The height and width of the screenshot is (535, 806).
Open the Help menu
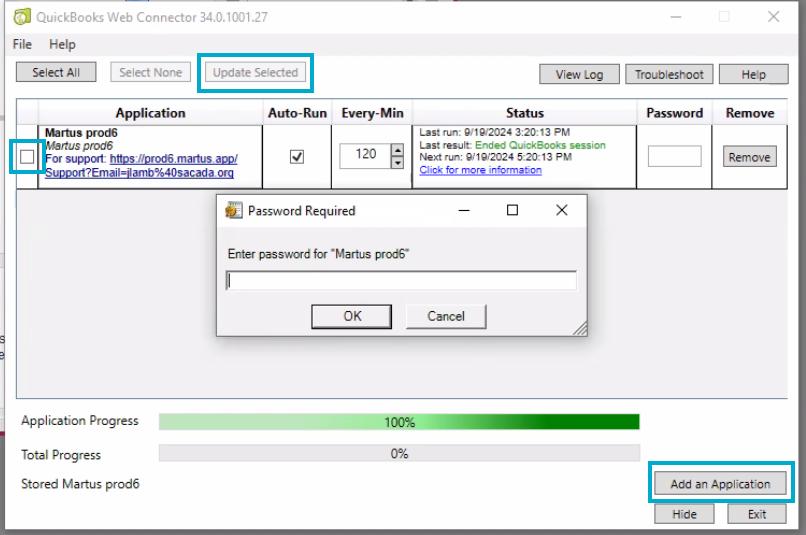(x=62, y=44)
